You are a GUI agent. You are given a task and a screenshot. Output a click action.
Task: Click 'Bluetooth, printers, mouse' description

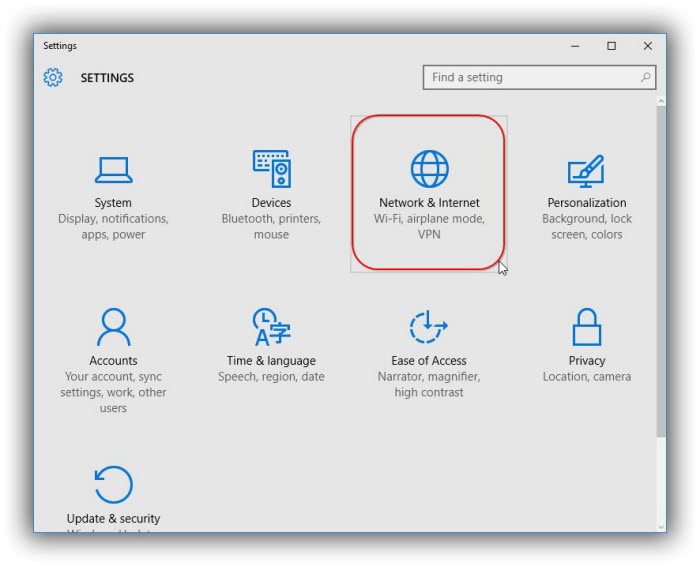271,226
